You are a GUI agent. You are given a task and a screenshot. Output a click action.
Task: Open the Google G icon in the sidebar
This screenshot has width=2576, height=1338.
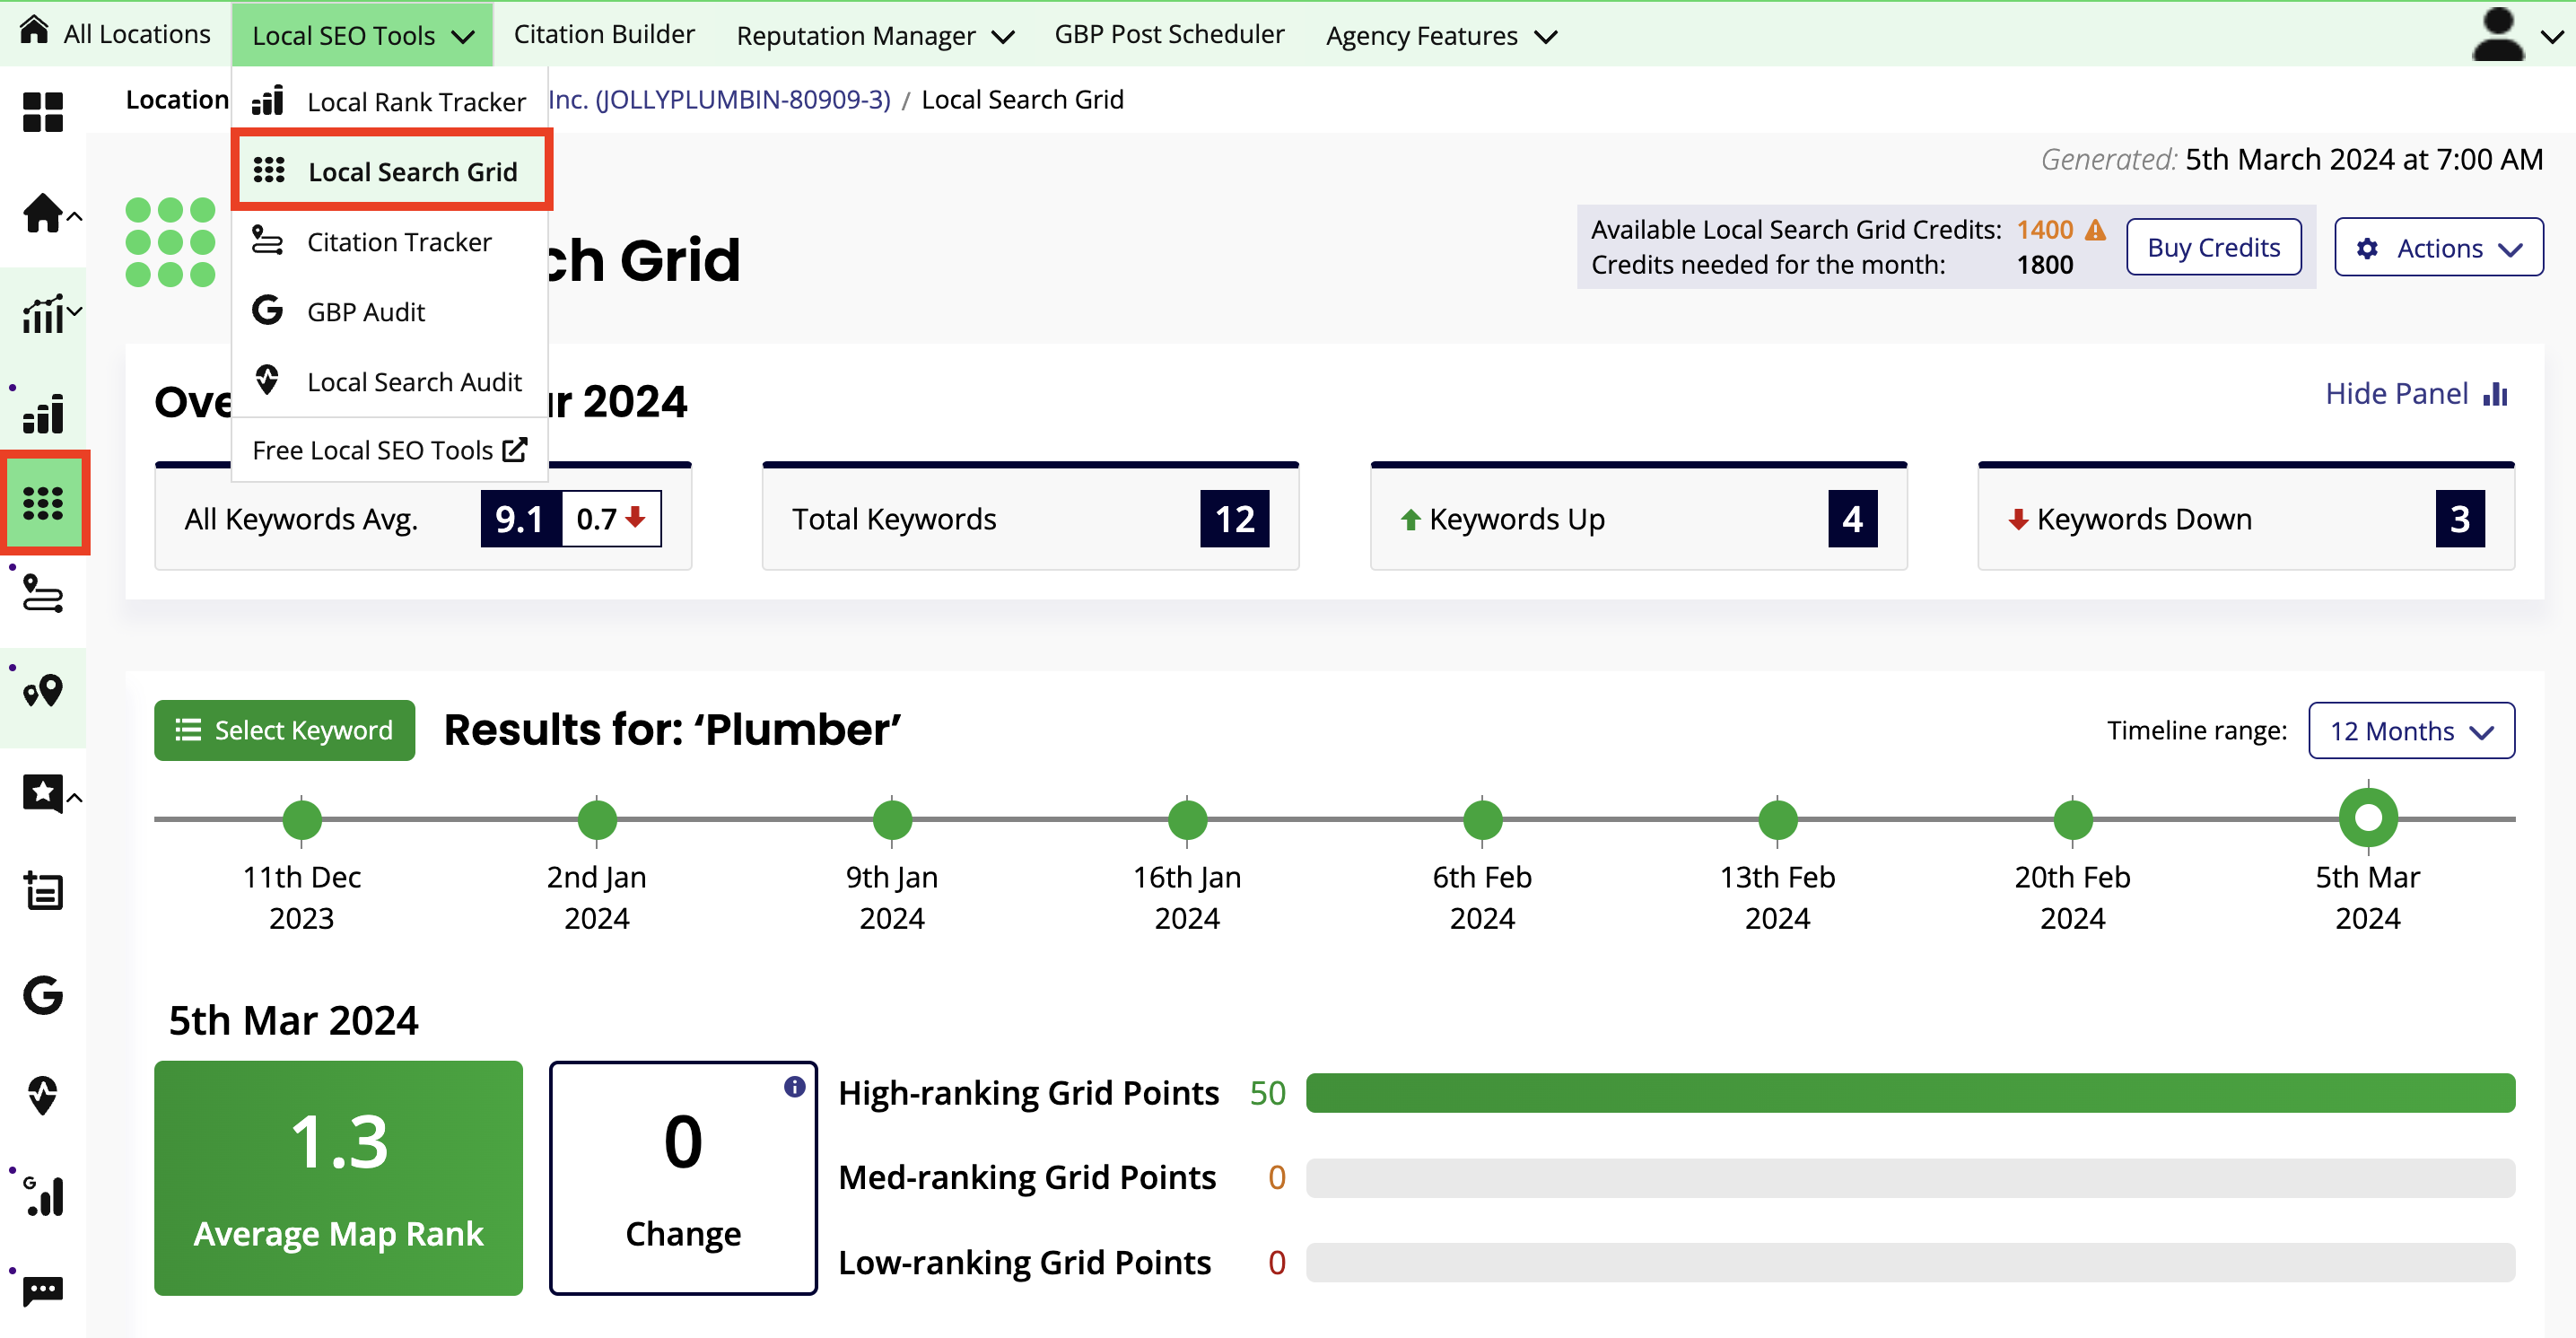42,996
